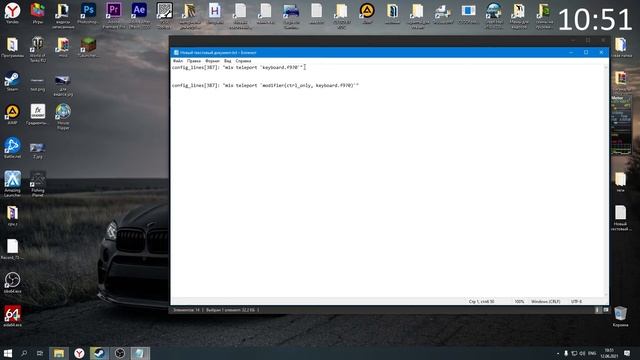Open the Правка menu in Notepad
This screenshot has width=640, height=360.
[x=193, y=61]
